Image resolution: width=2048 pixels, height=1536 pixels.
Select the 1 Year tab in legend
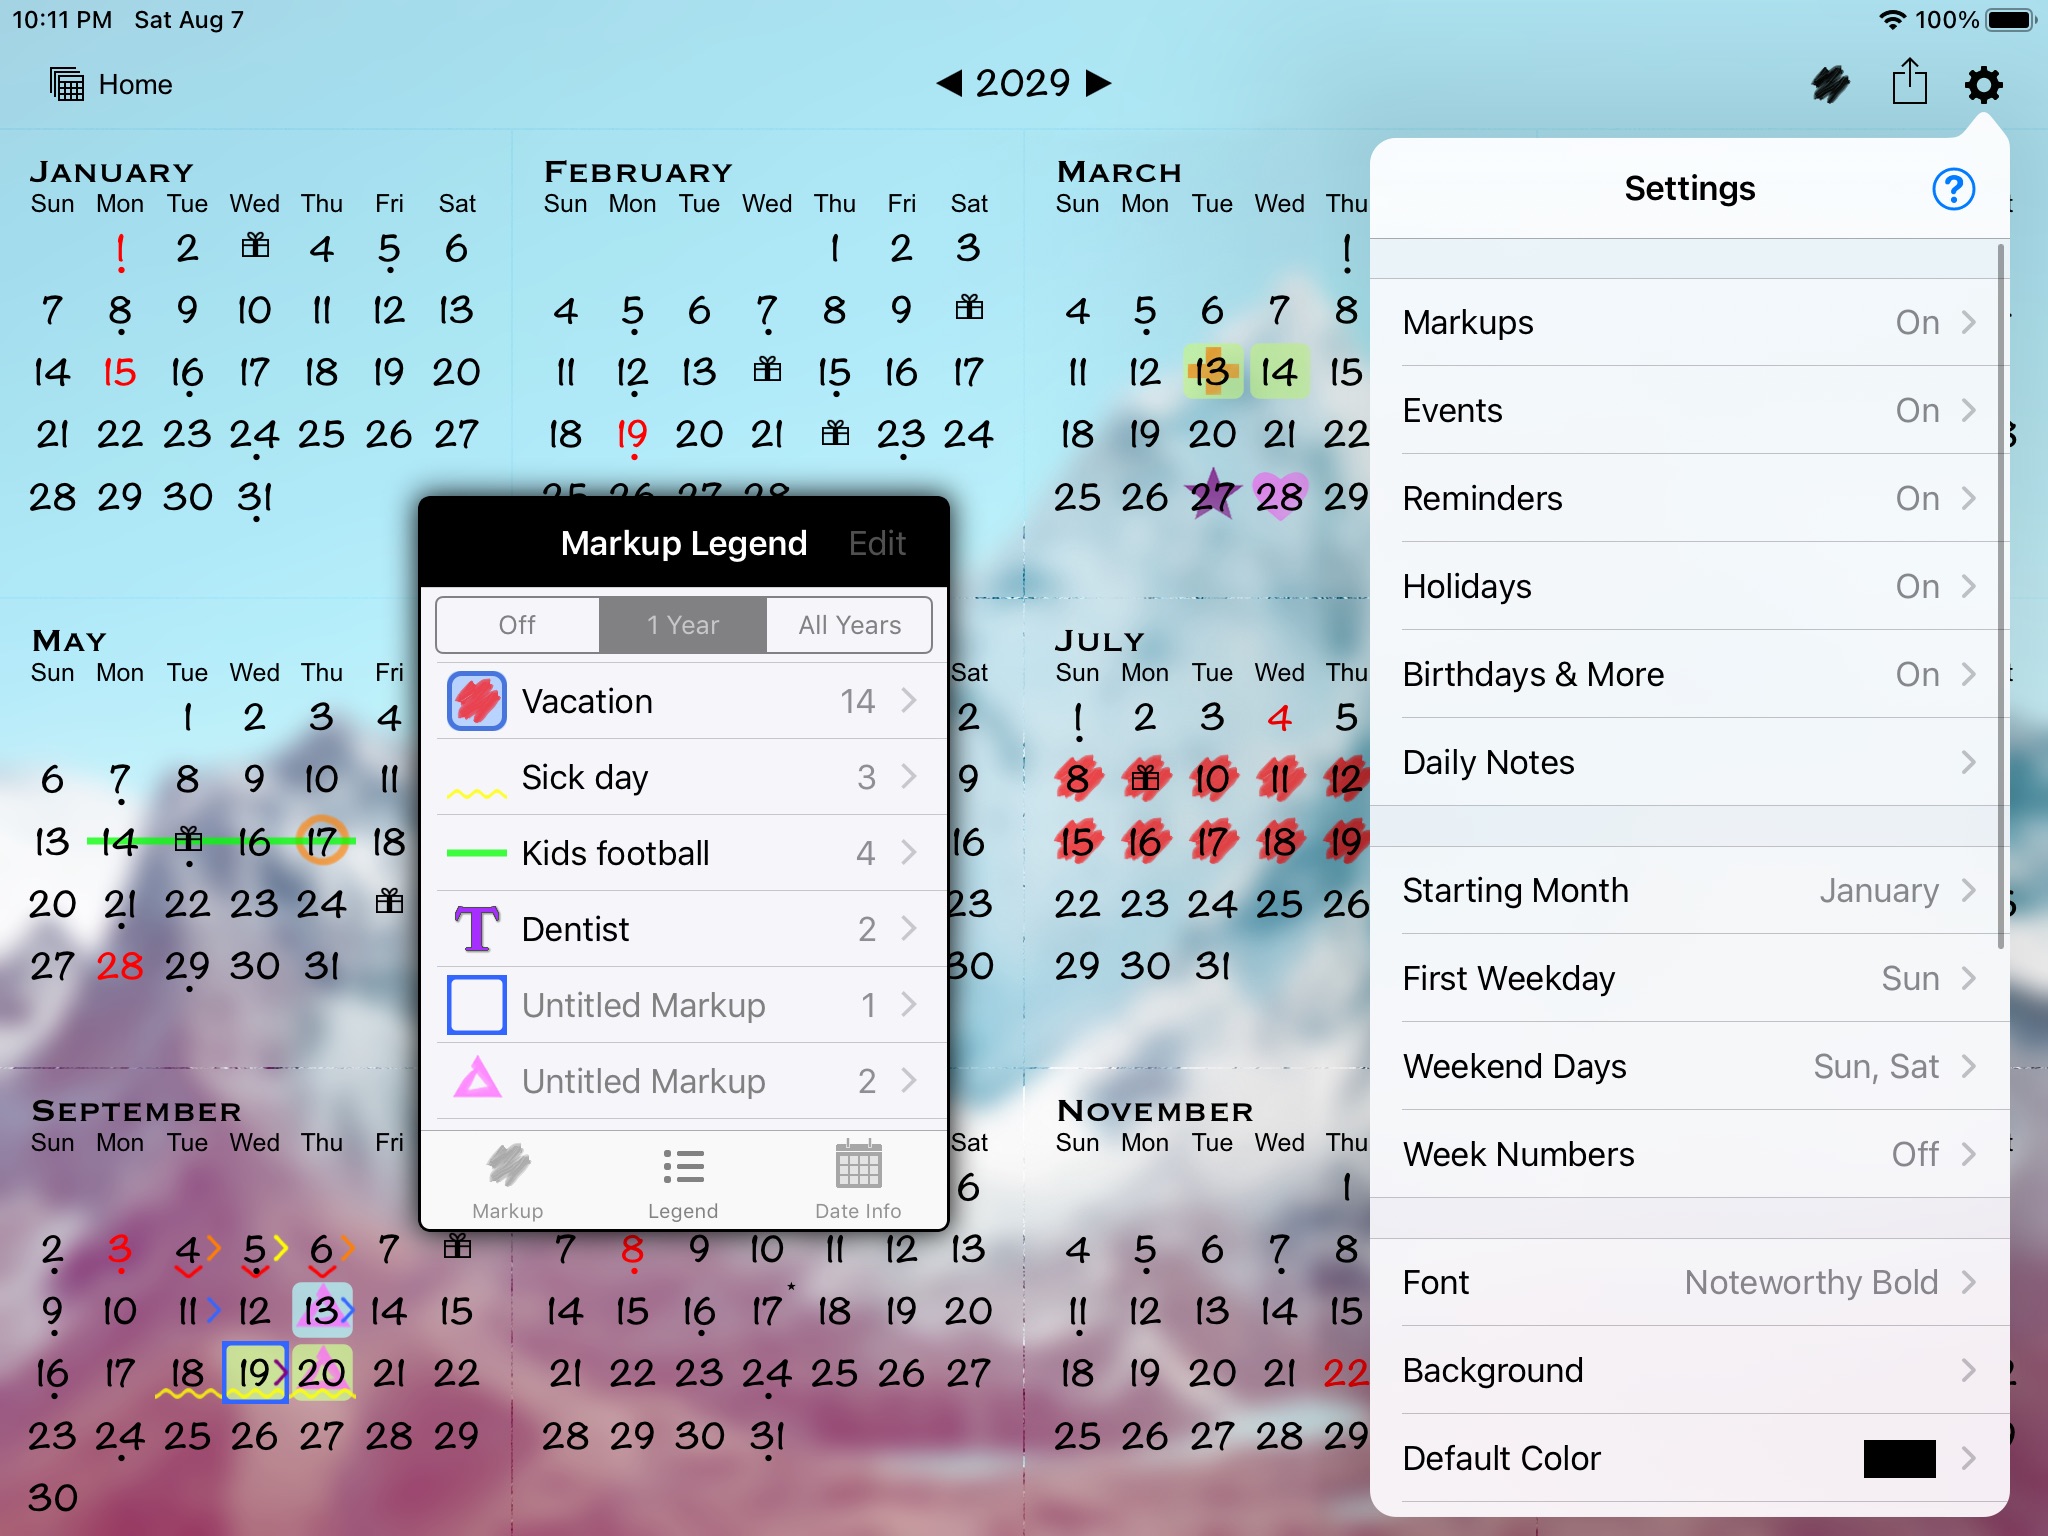pos(682,624)
